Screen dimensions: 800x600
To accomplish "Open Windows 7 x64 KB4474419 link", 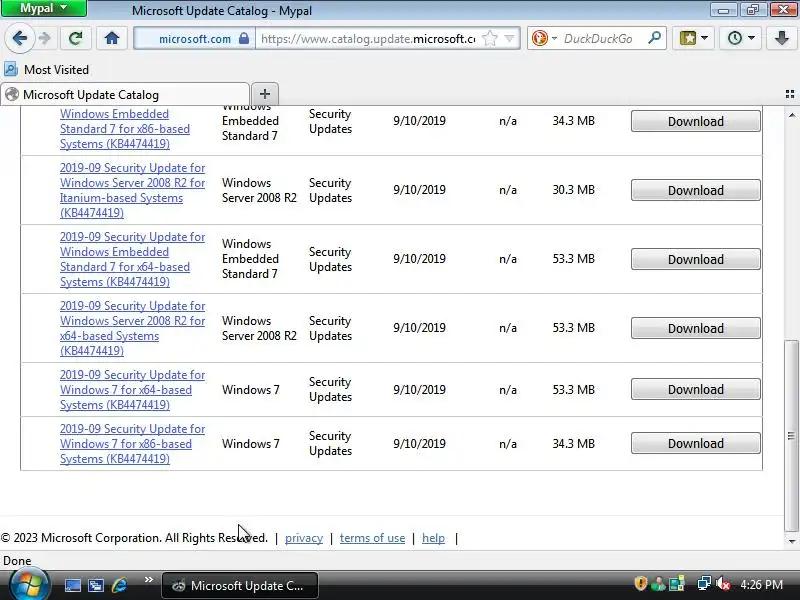I will click(x=132, y=390).
